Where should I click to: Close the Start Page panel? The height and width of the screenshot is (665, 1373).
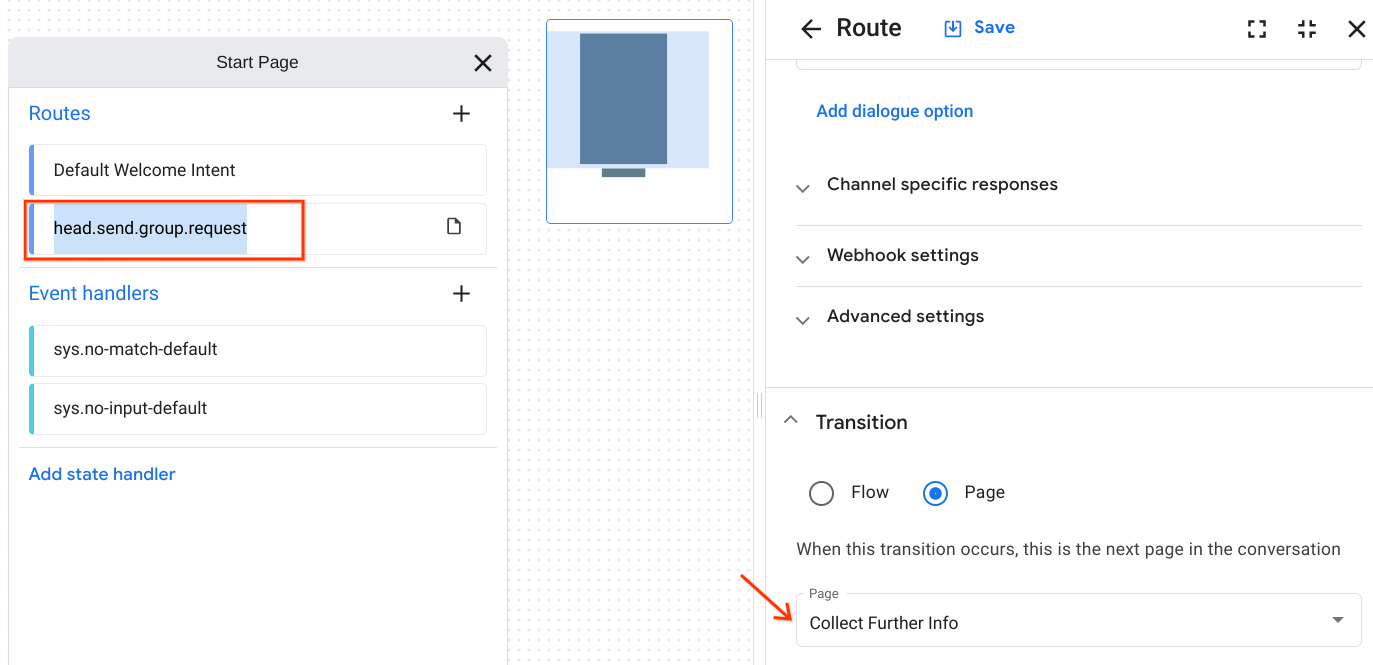[x=483, y=62]
